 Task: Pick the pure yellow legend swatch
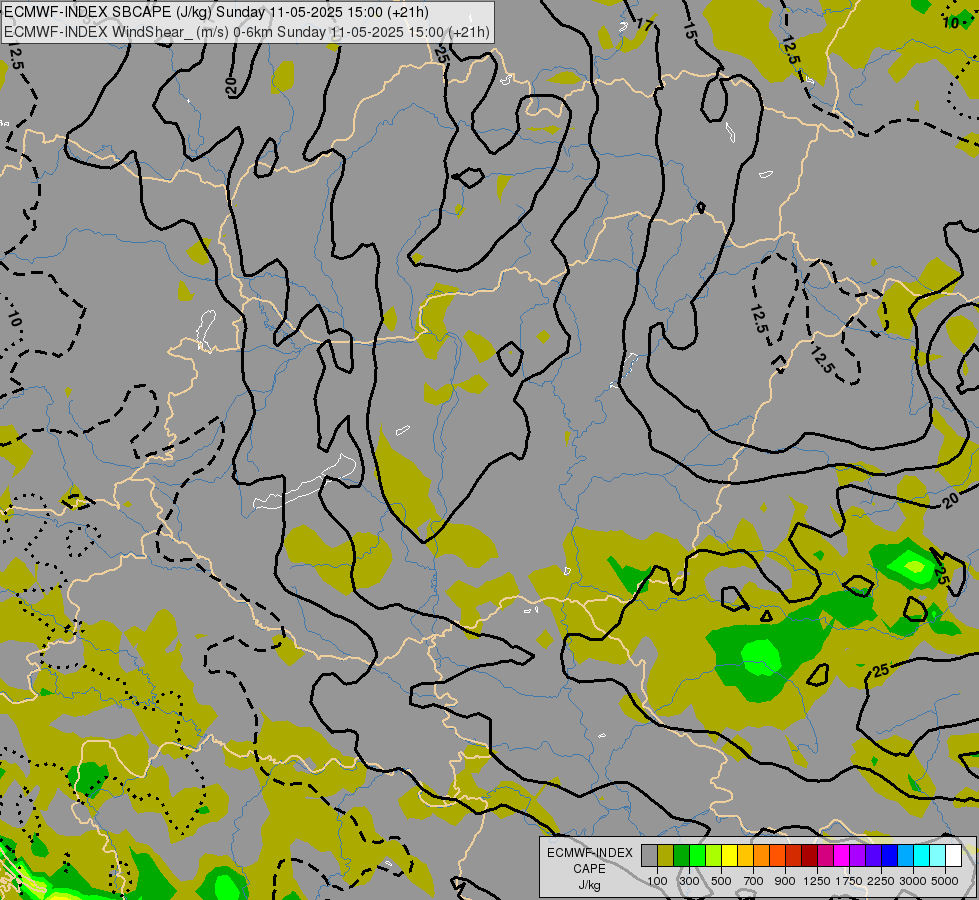[x=729, y=855]
